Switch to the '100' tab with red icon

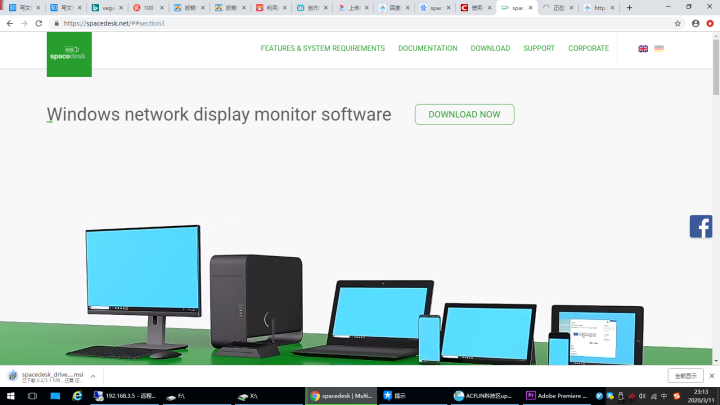click(x=148, y=8)
